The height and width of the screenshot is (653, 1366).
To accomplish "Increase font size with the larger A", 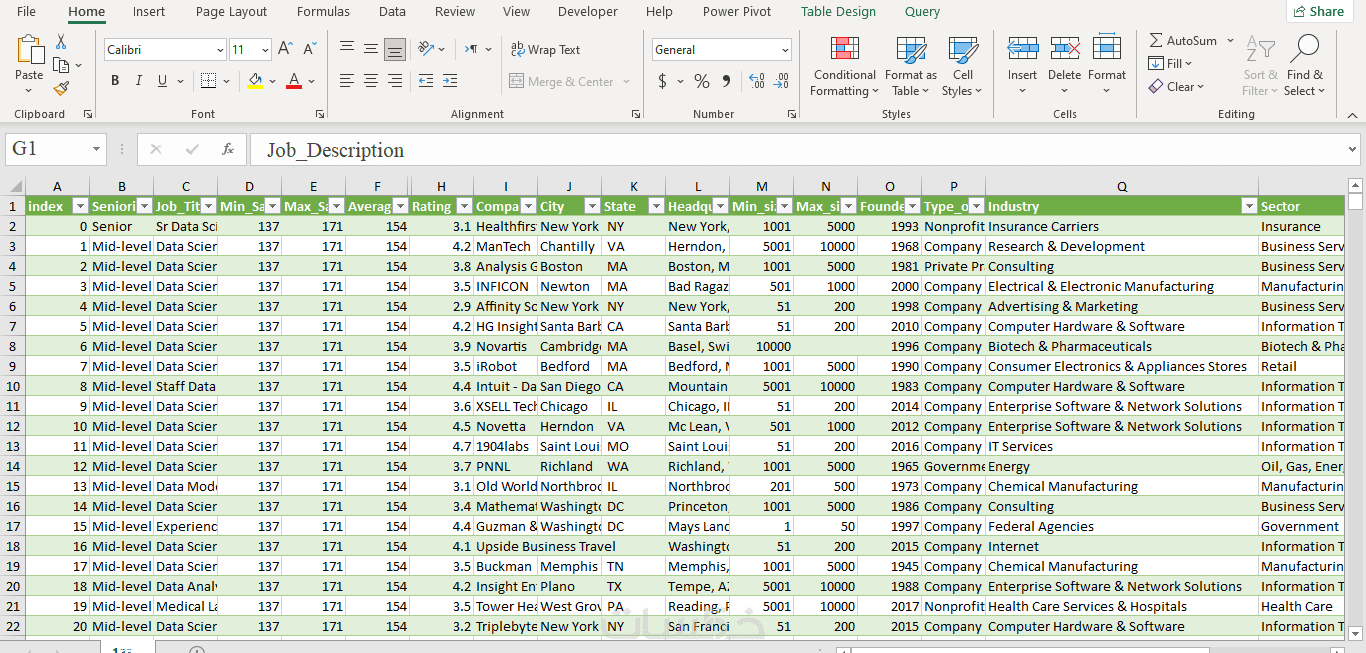I will (286, 49).
